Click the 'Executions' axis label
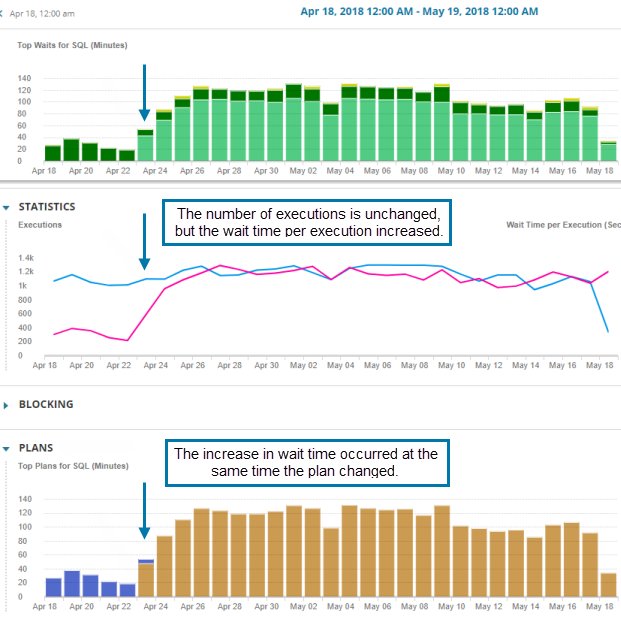 (40, 225)
